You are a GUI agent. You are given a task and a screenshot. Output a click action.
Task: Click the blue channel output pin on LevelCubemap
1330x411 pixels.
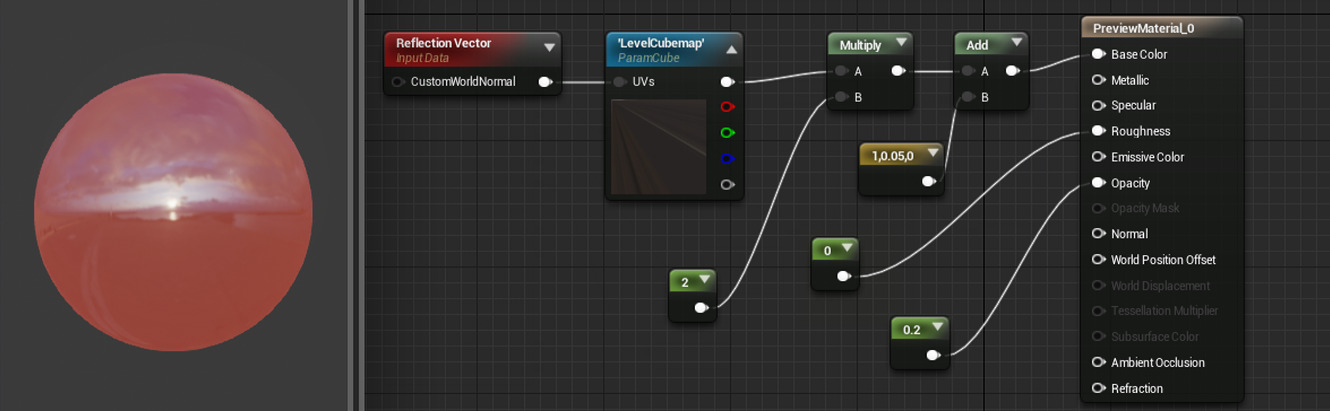tap(727, 159)
